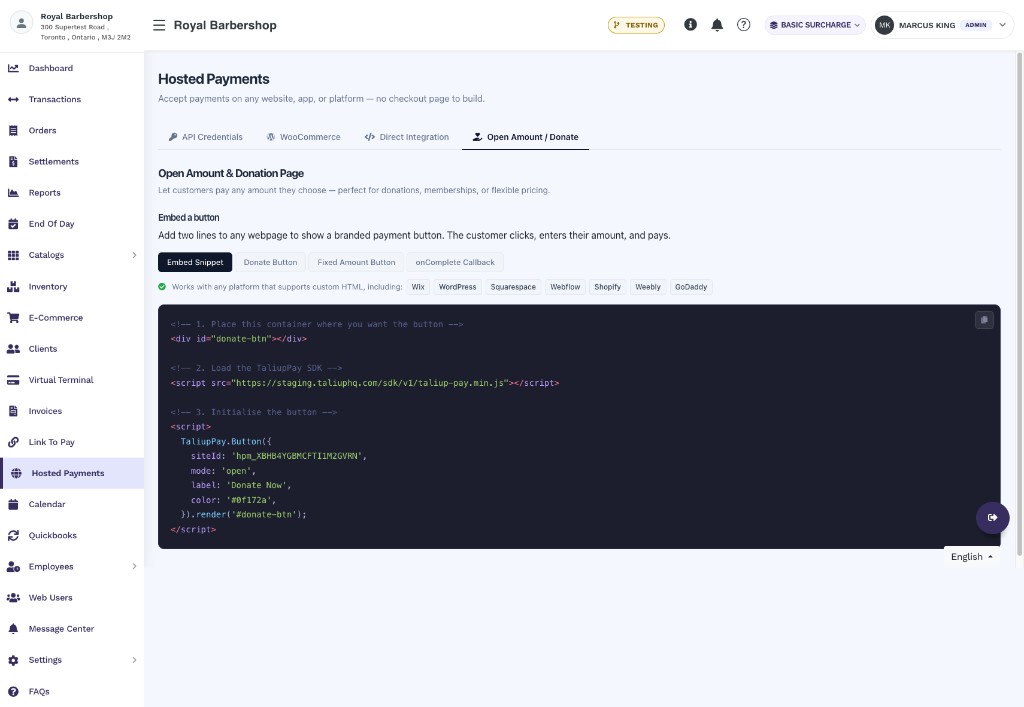
Task: Click the Settings gear icon
Action: pyautogui.click(x=13, y=660)
